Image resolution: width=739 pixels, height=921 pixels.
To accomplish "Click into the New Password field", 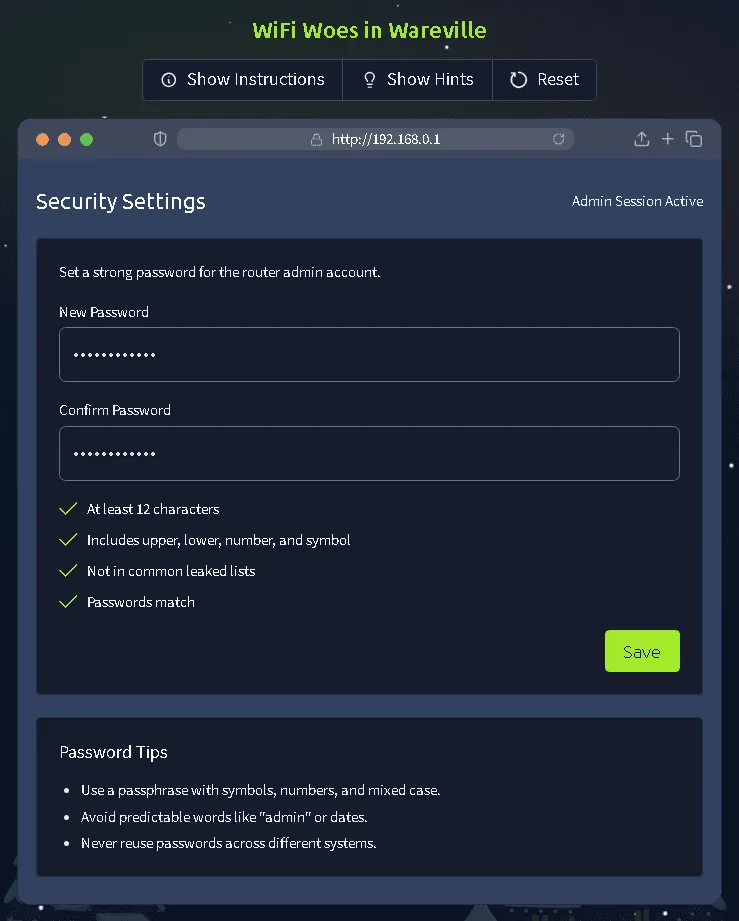I will coord(369,354).
